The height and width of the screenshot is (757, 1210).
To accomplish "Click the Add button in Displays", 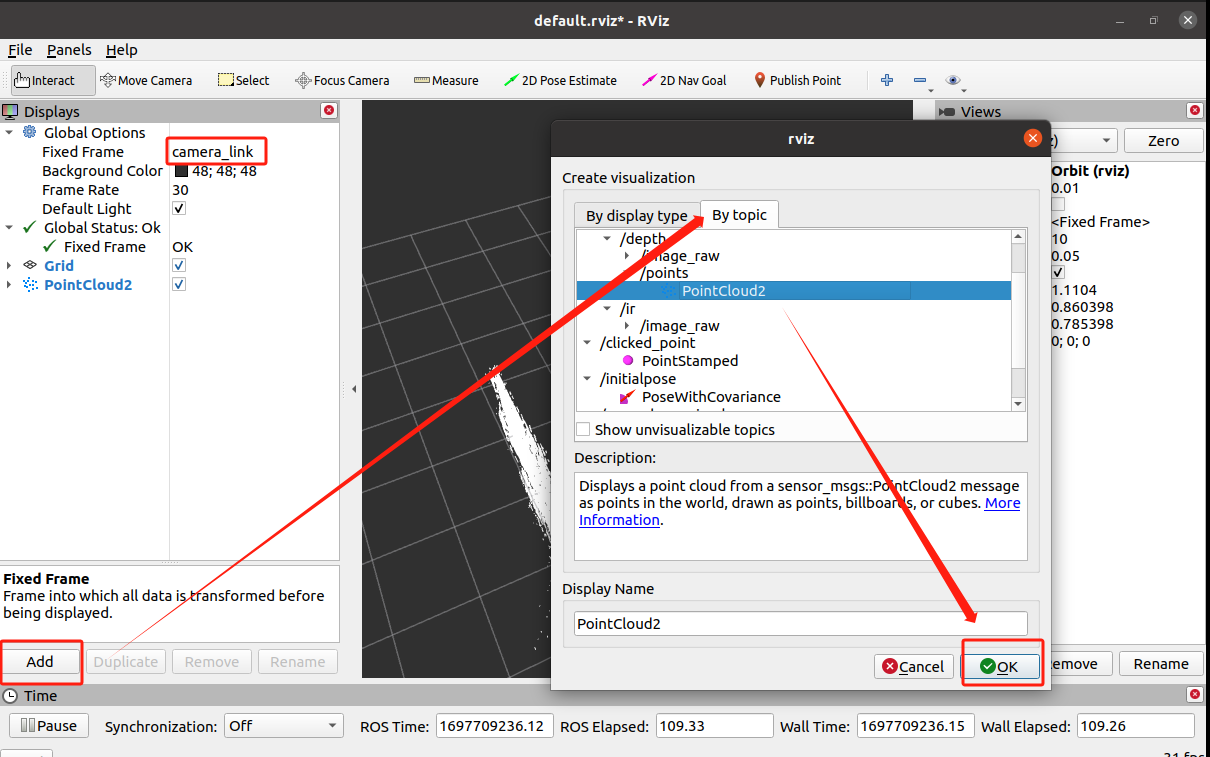I will click(x=41, y=662).
